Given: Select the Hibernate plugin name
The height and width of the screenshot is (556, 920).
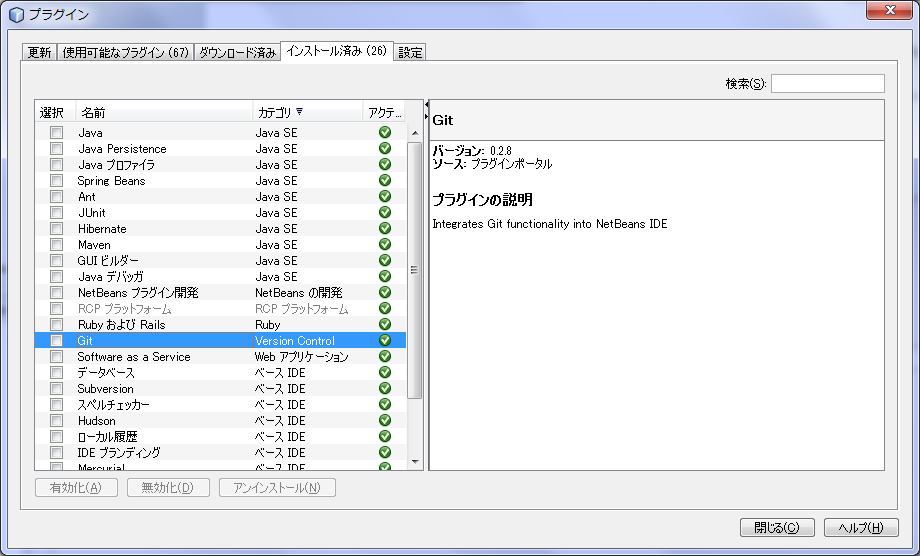Looking at the screenshot, I should [102, 229].
